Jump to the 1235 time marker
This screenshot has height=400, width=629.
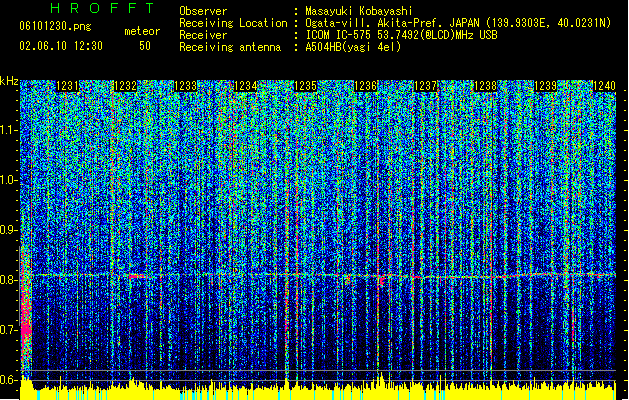[x=306, y=87]
